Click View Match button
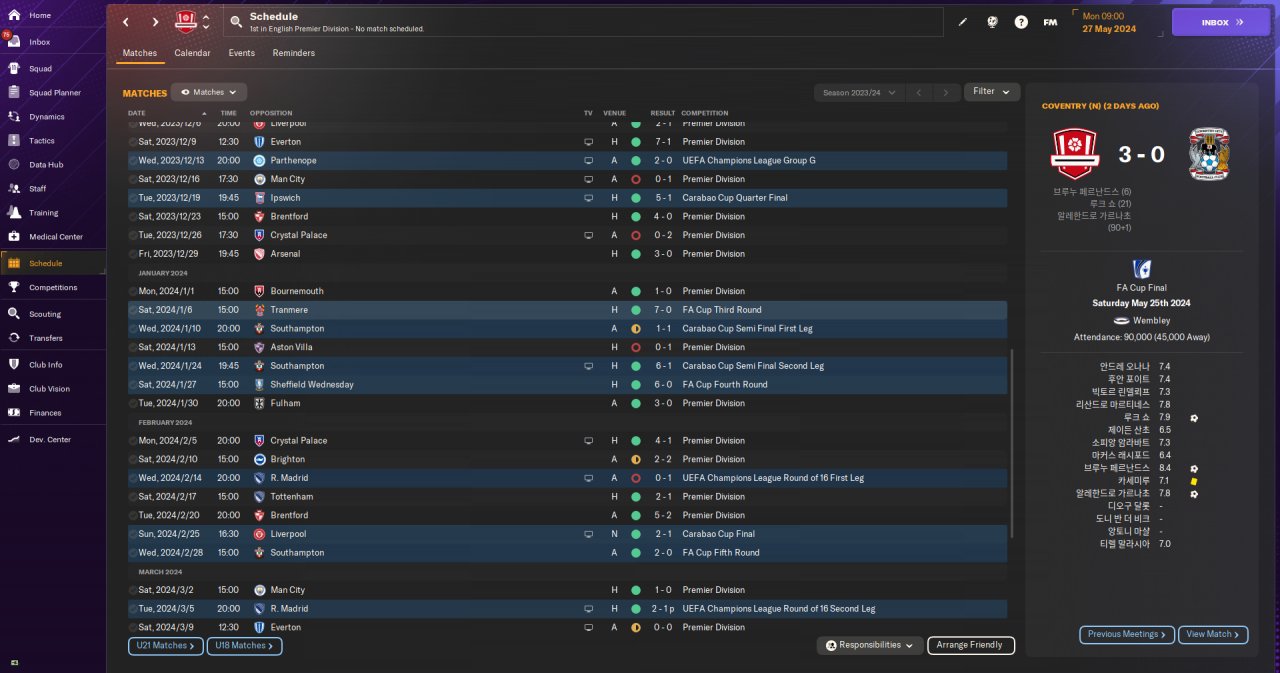1280x673 pixels. (1214, 634)
